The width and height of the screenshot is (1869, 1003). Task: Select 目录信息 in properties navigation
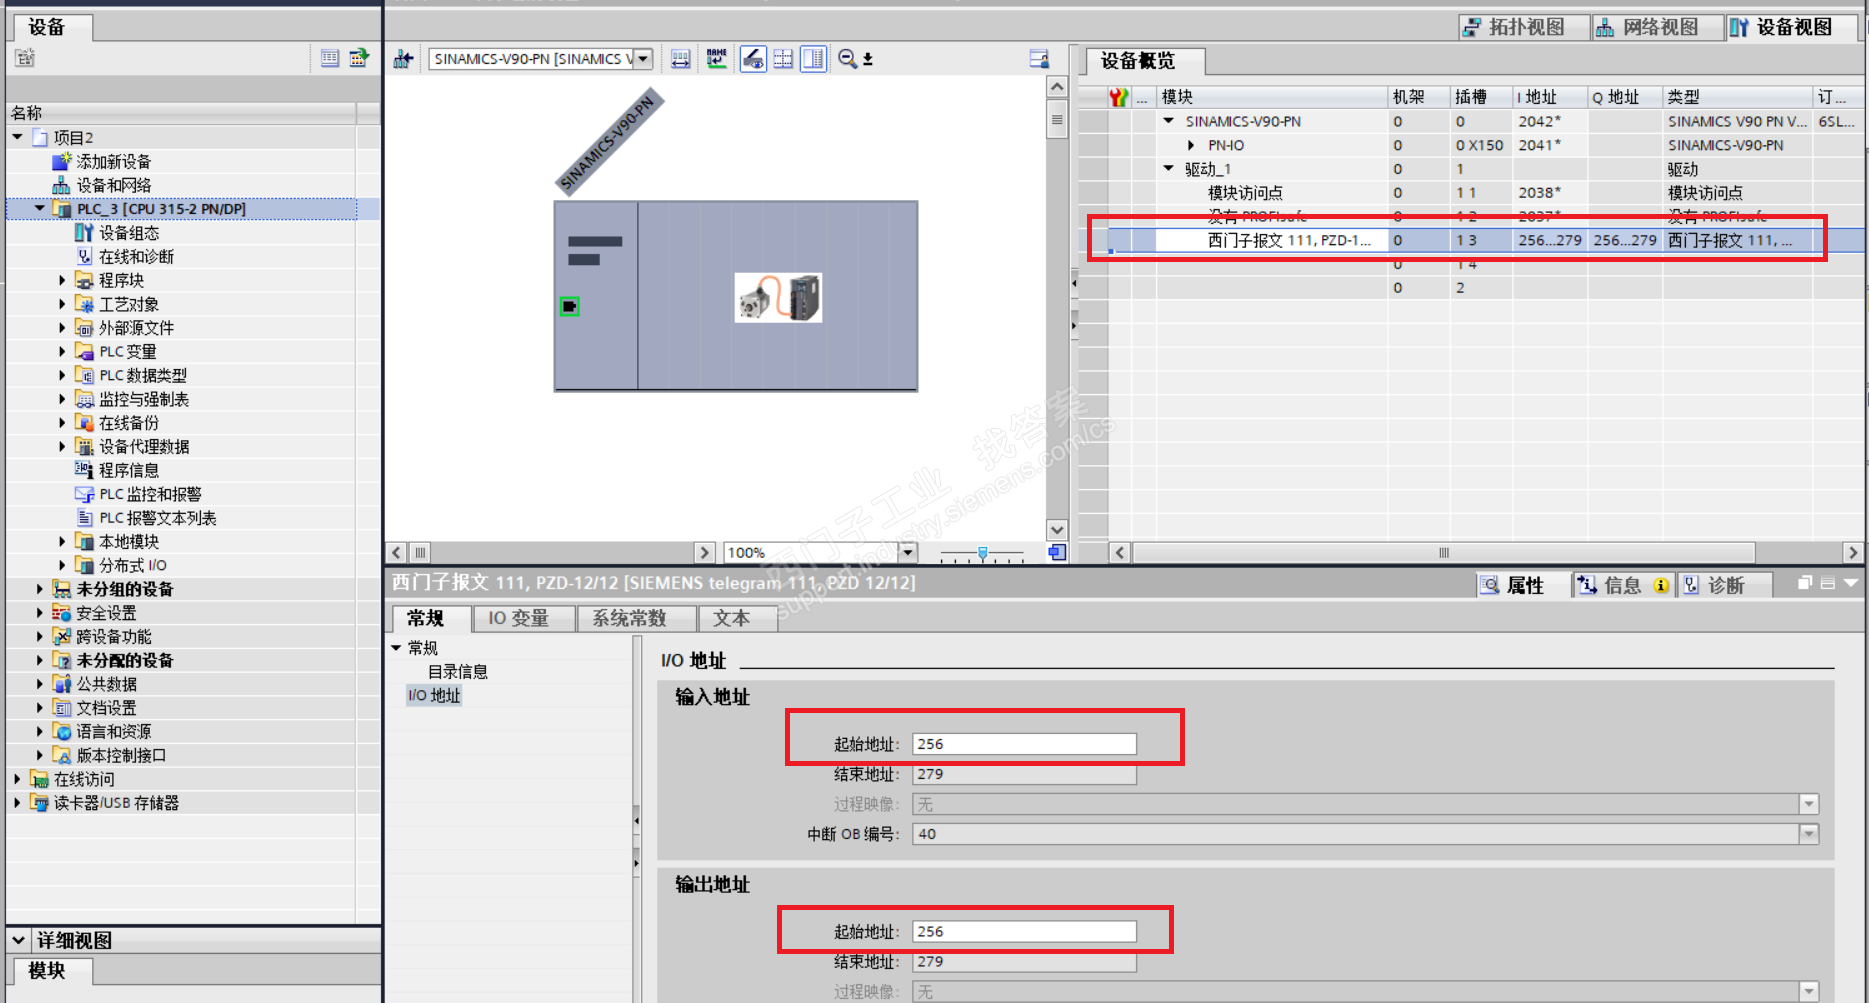(458, 672)
